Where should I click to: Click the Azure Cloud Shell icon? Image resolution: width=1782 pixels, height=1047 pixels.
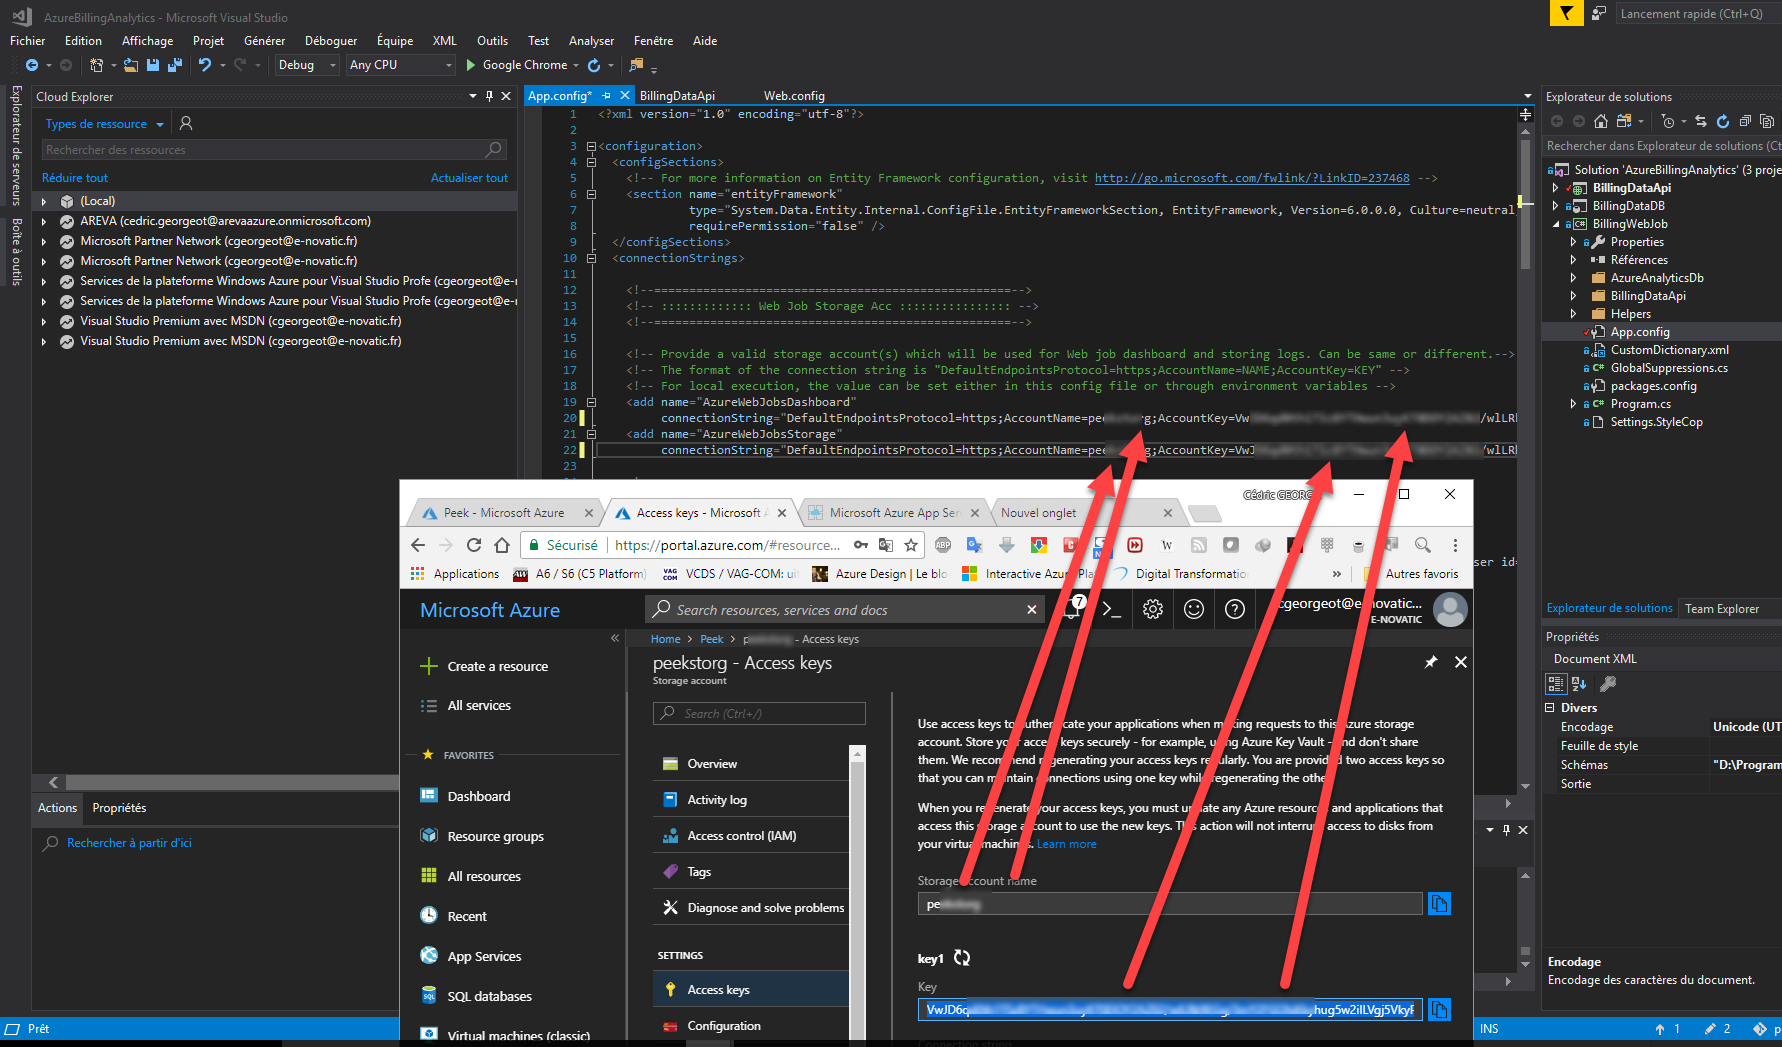[1111, 609]
